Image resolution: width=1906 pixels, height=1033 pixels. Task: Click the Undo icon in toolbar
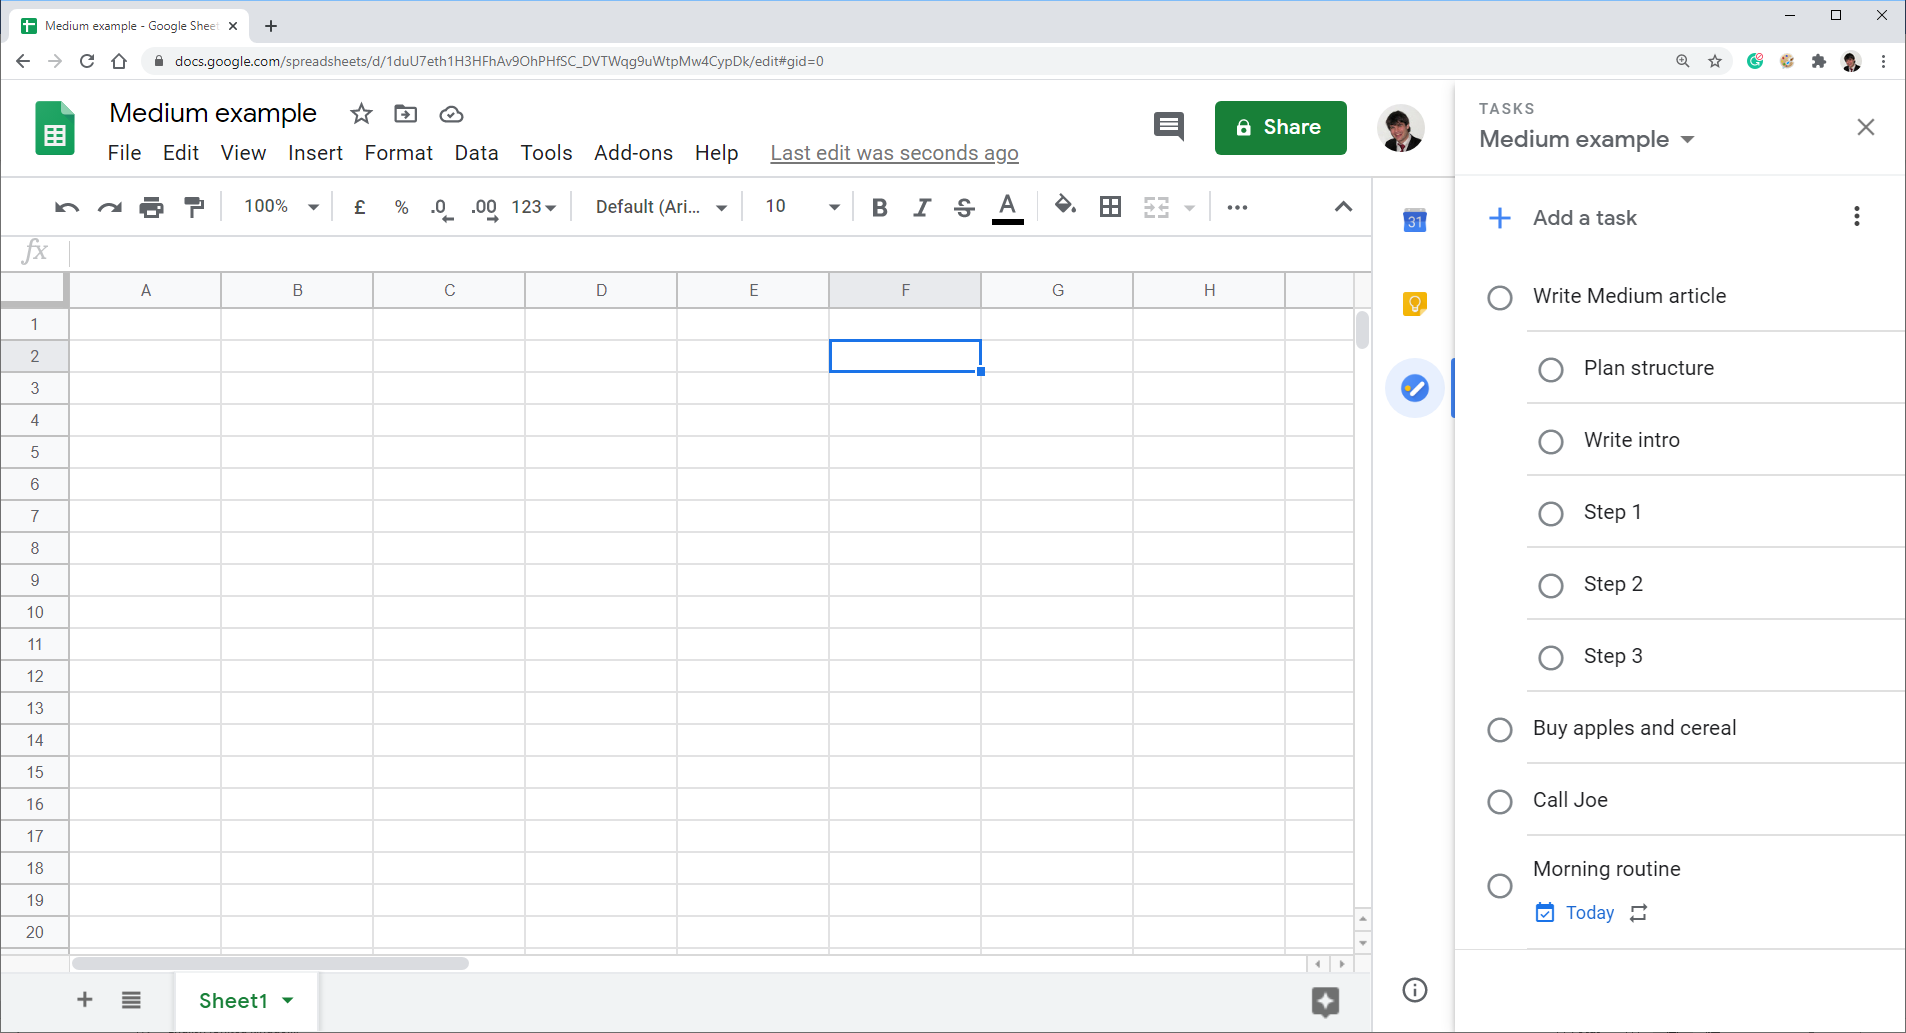tap(67, 207)
